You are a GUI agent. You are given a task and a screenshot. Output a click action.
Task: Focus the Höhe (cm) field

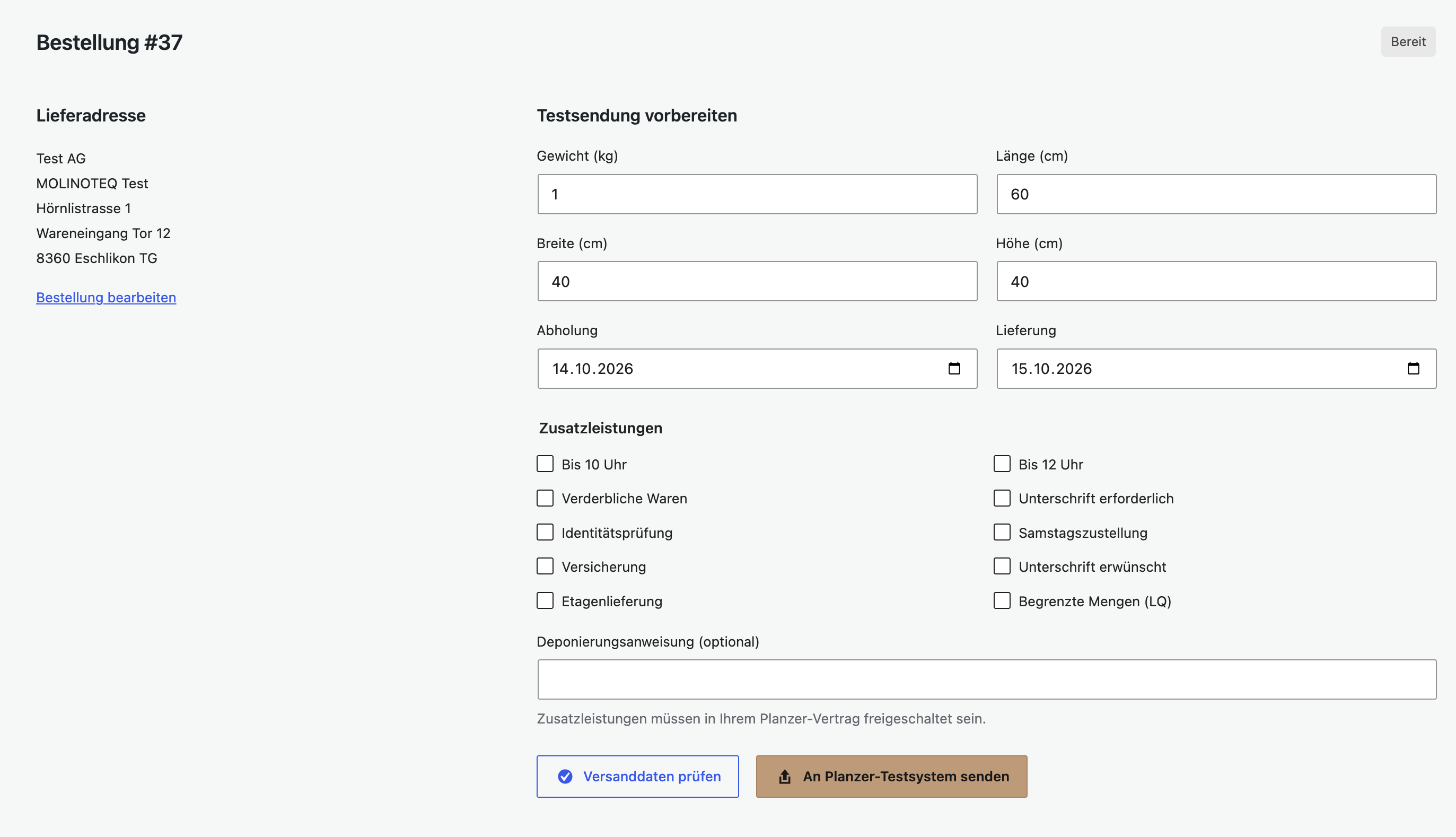pos(1217,281)
